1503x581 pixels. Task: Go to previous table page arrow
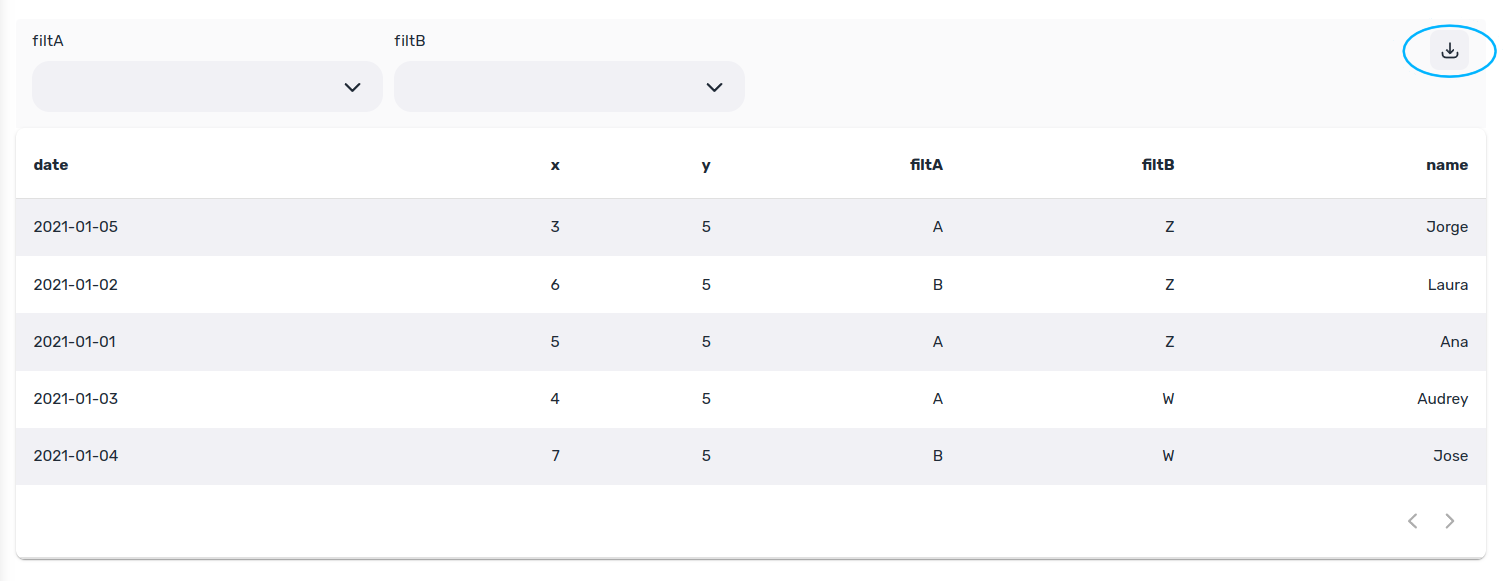(x=1412, y=521)
